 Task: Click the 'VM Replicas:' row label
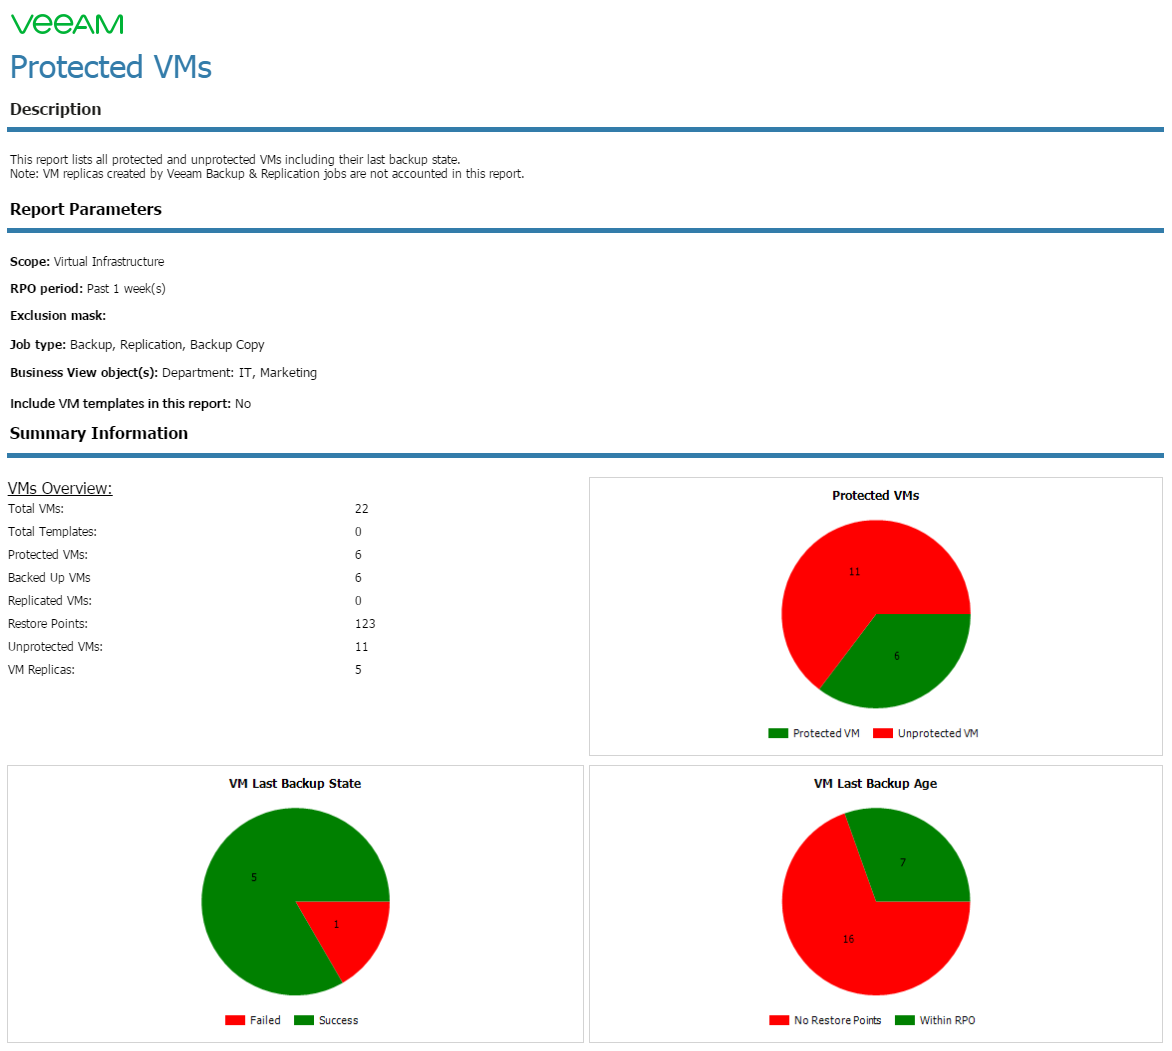coord(41,670)
